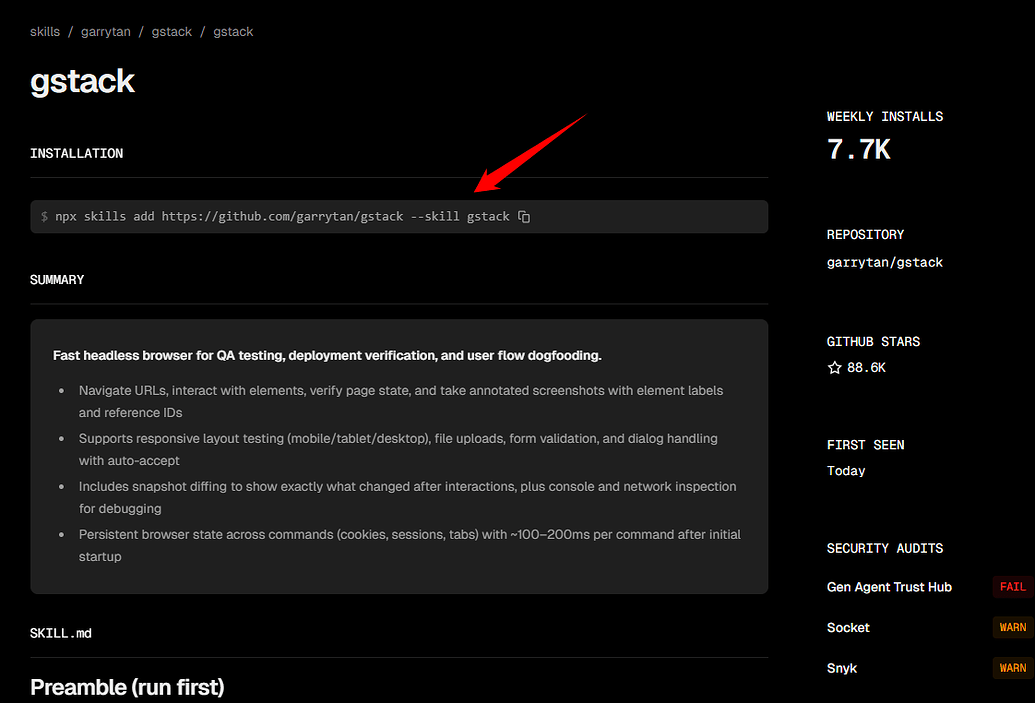This screenshot has height=703, width=1035.
Task: Click the 'Preamble (run first)' heading
Action: point(127,687)
